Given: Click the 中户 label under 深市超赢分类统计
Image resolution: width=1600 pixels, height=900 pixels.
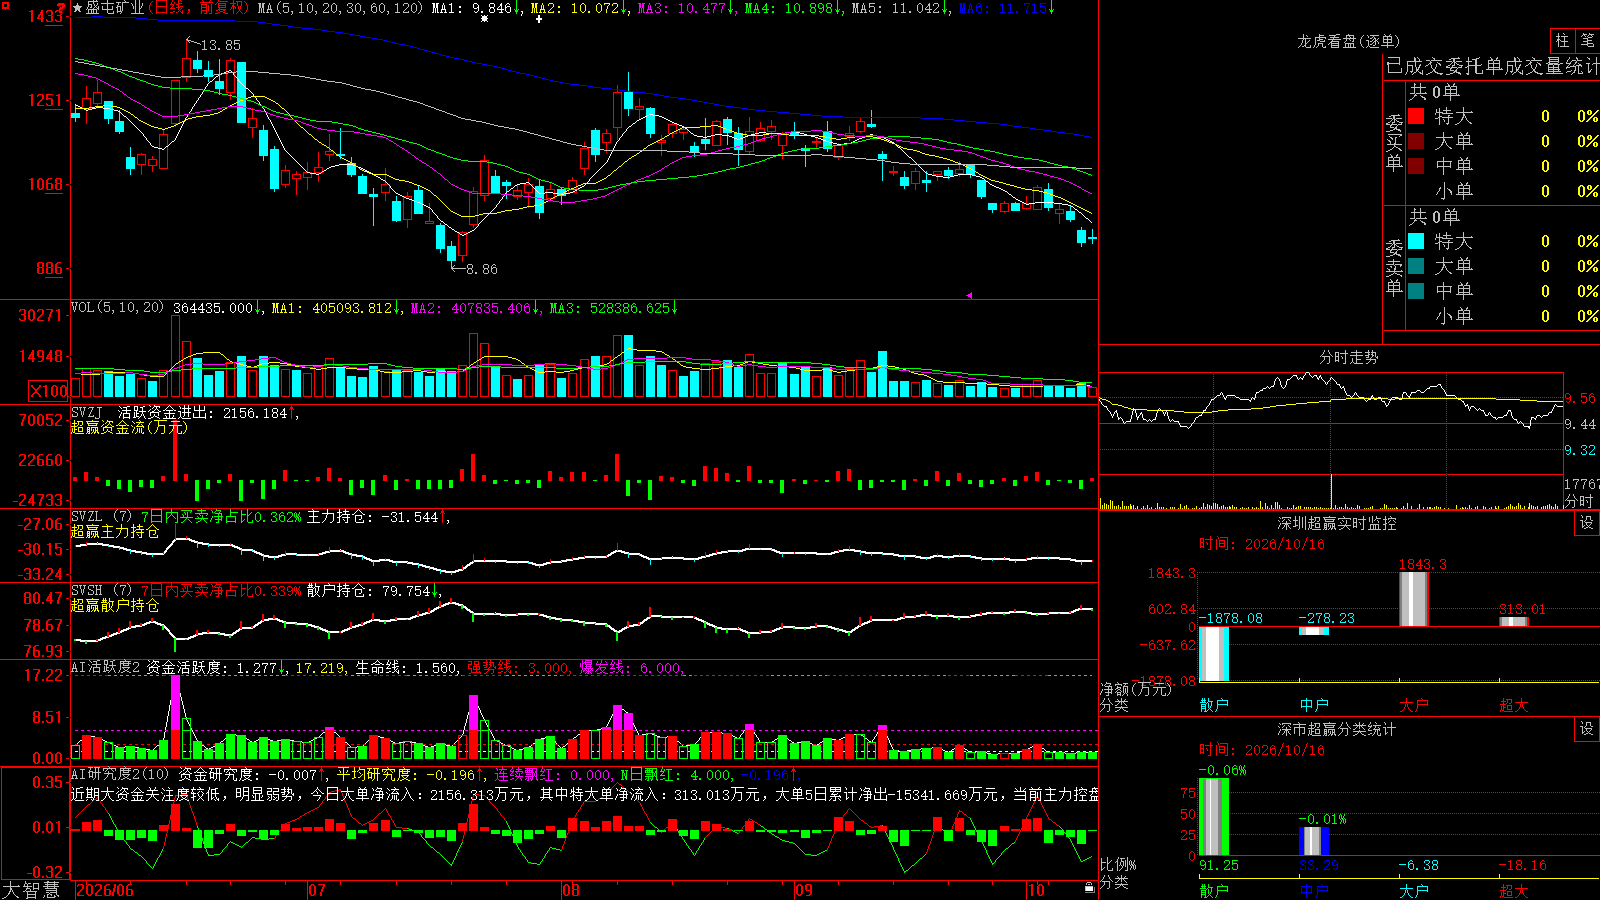Looking at the screenshot, I should click(1314, 891).
